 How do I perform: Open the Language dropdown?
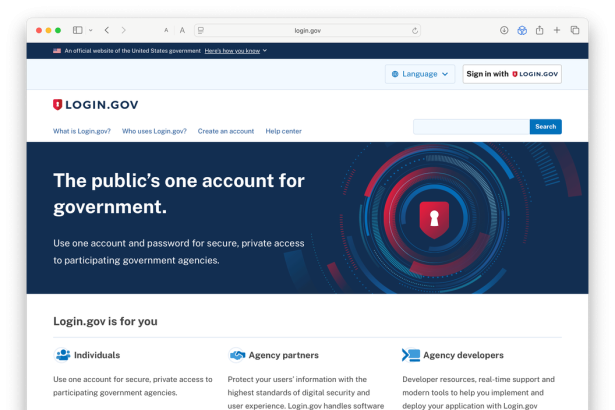pos(420,74)
